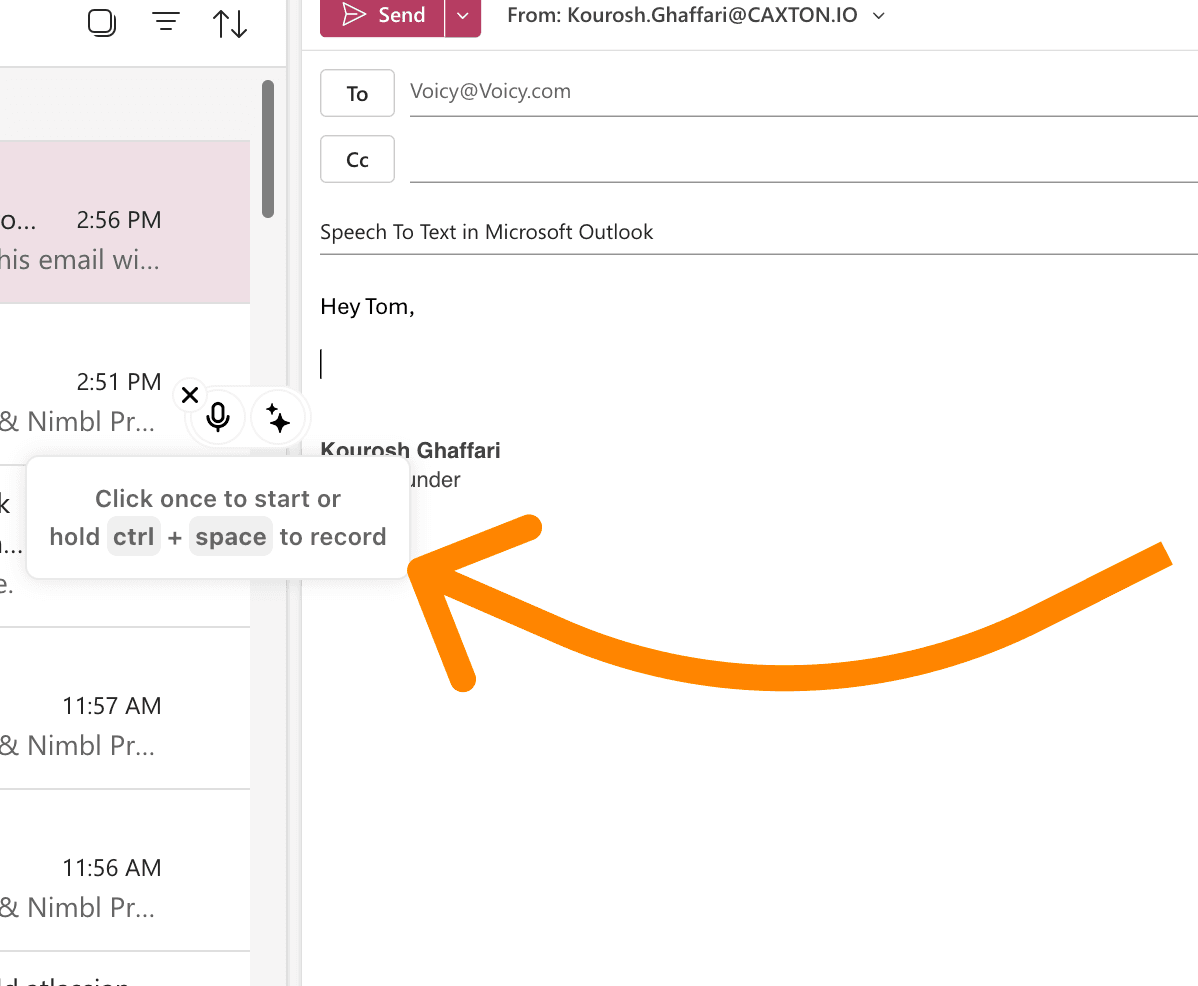Click the subject line Speech To Text

tap(486, 232)
